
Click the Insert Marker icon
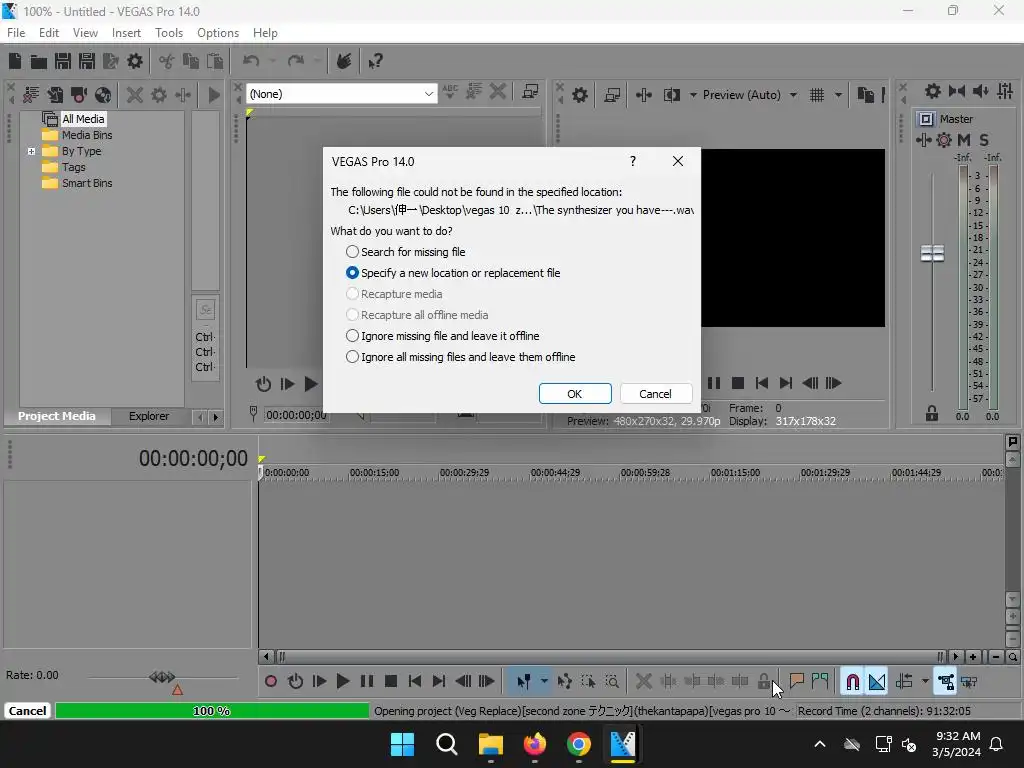796,682
